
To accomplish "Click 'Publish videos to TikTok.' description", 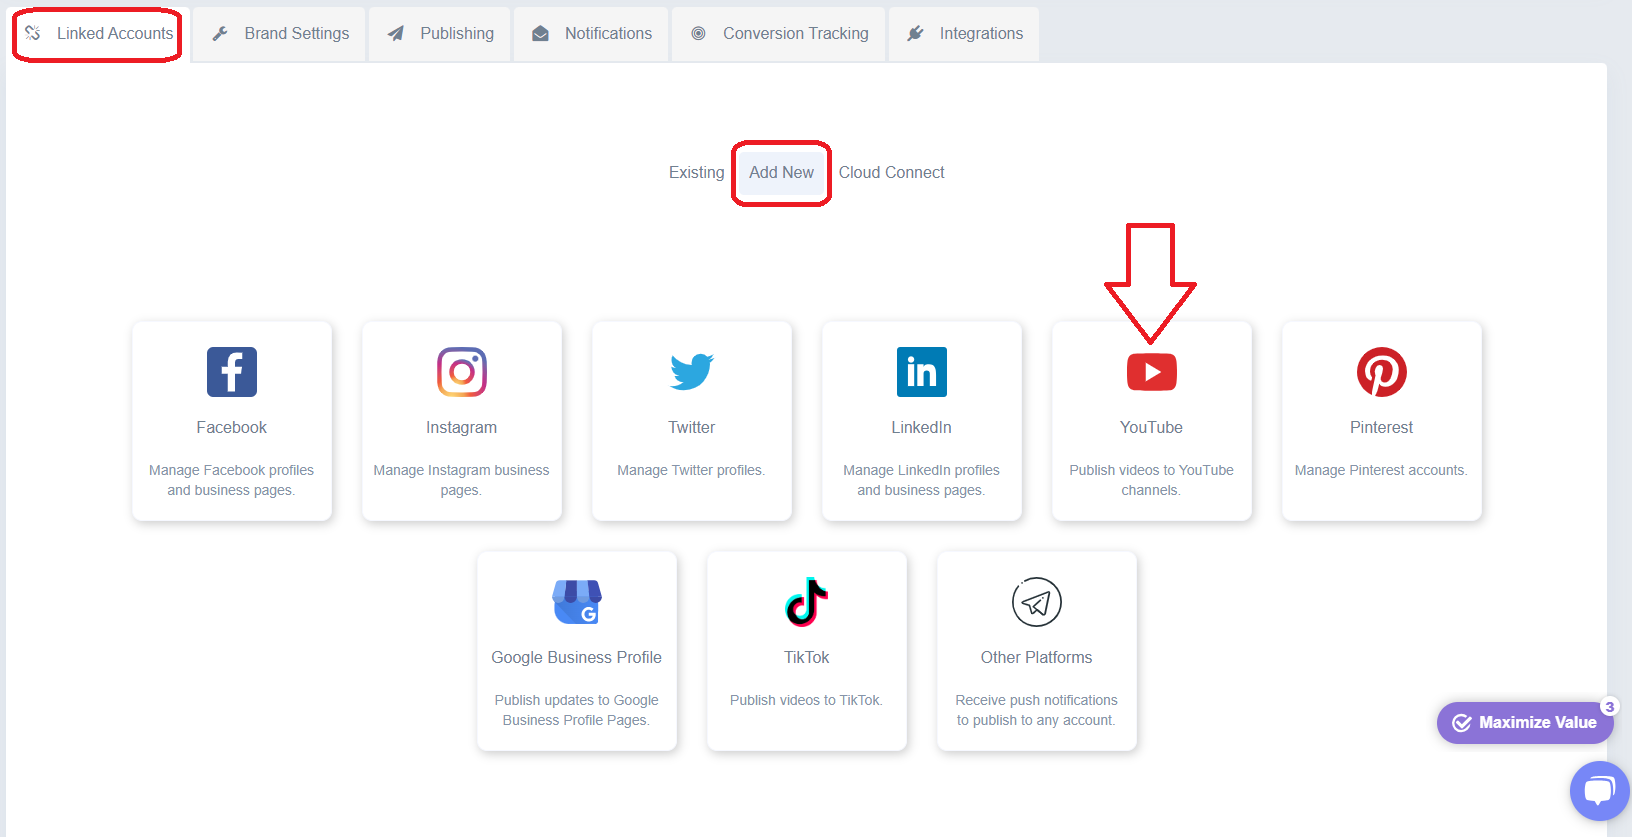I will tap(807, 700).
